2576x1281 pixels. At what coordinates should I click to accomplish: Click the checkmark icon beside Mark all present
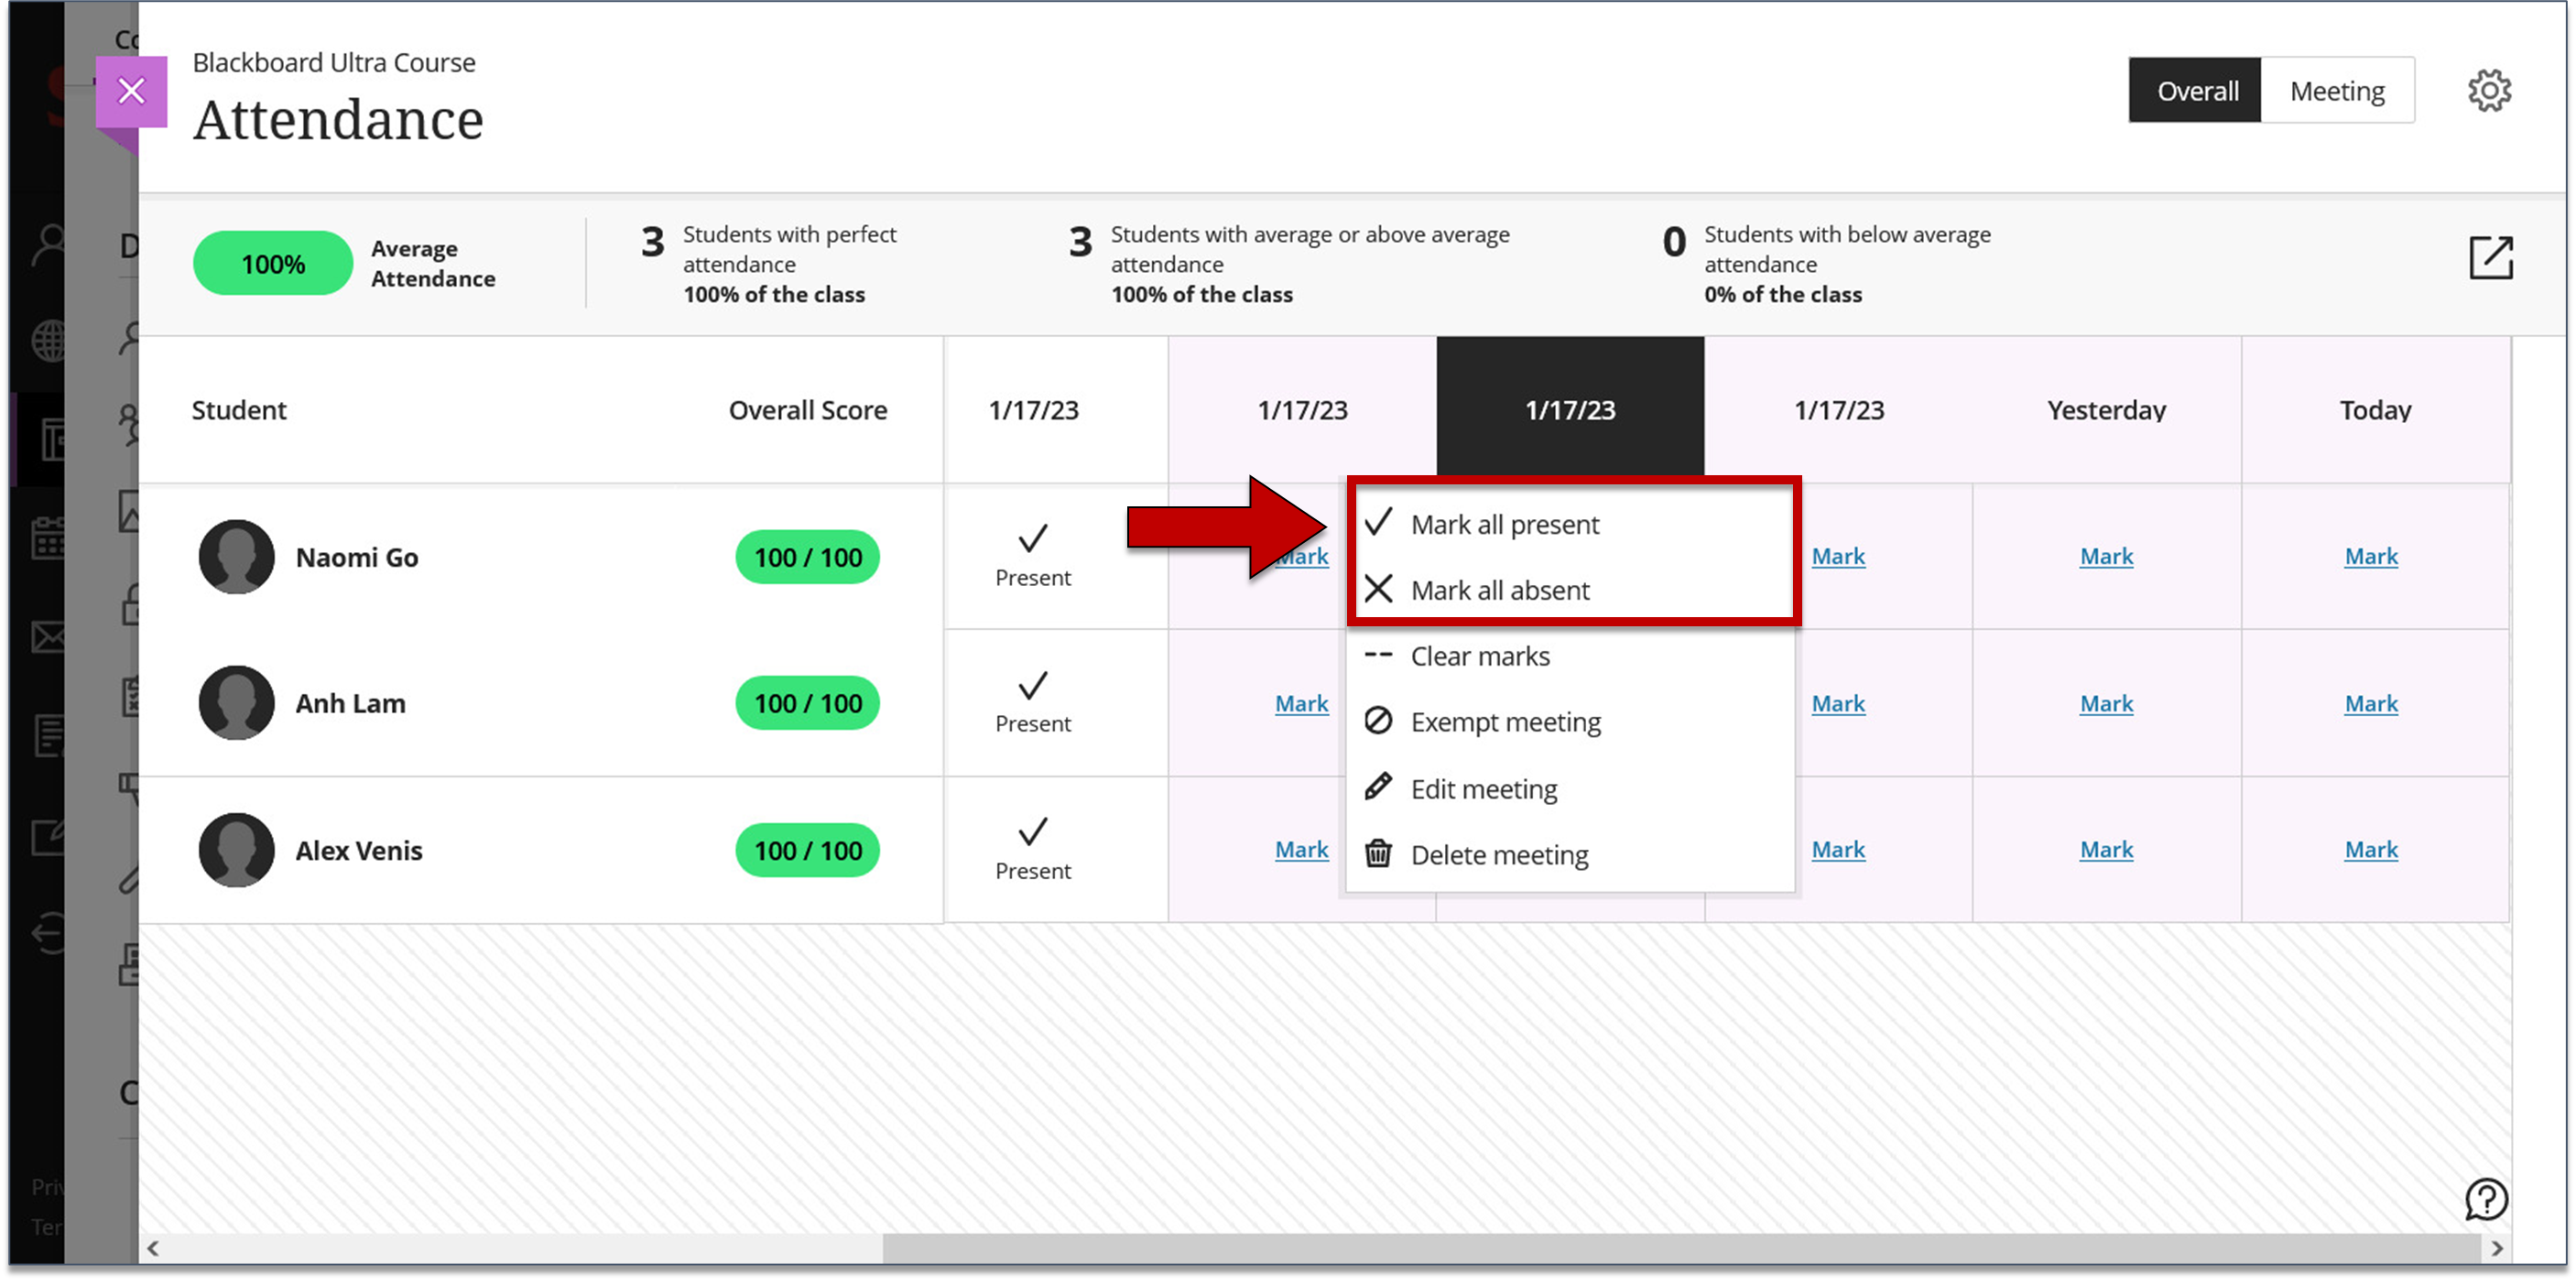1378,522
